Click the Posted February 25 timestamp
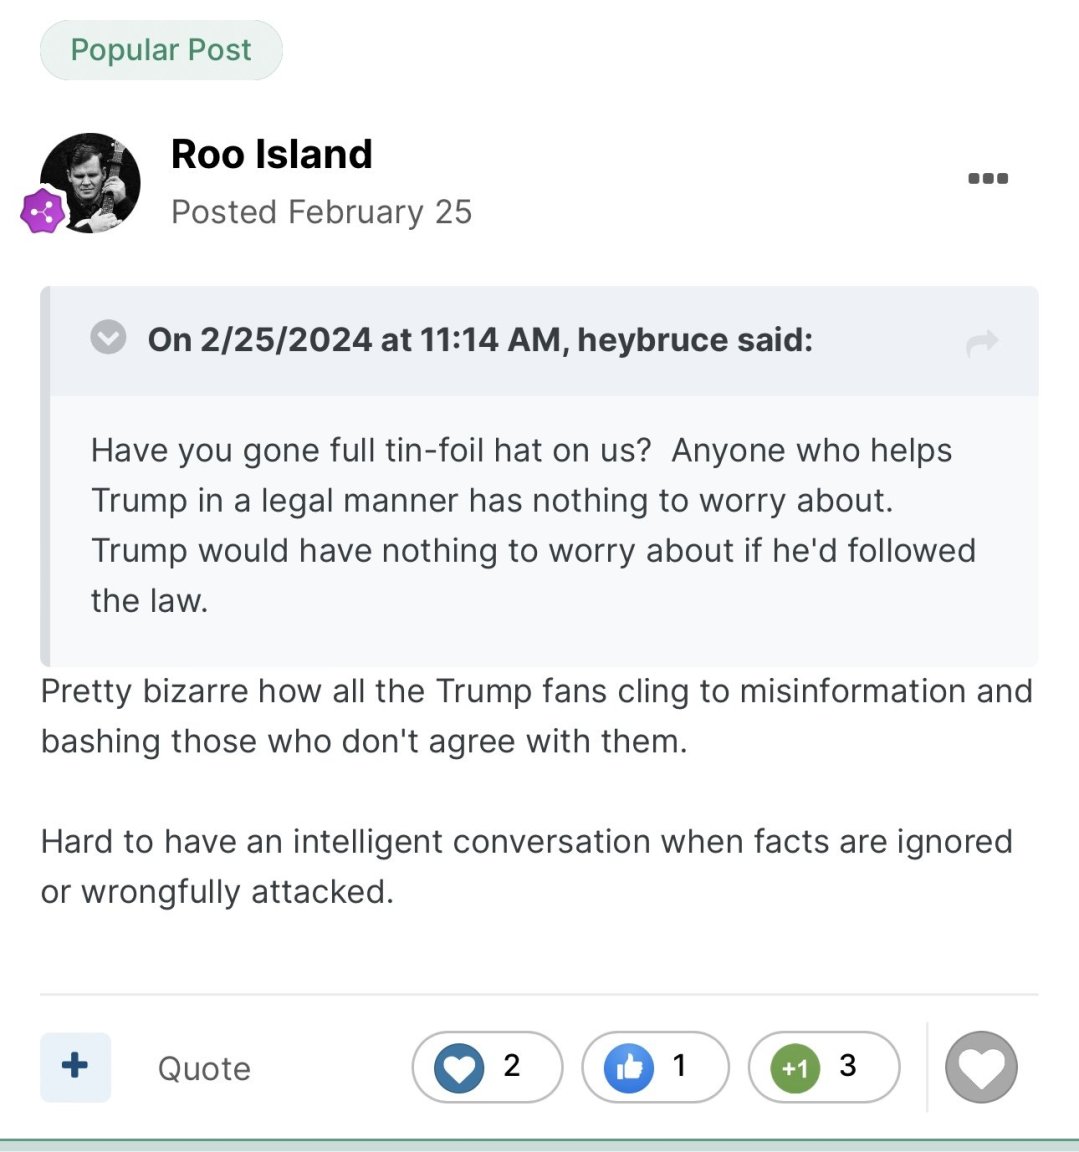Screen dimensions: 1079x1152 pos(321,212)
